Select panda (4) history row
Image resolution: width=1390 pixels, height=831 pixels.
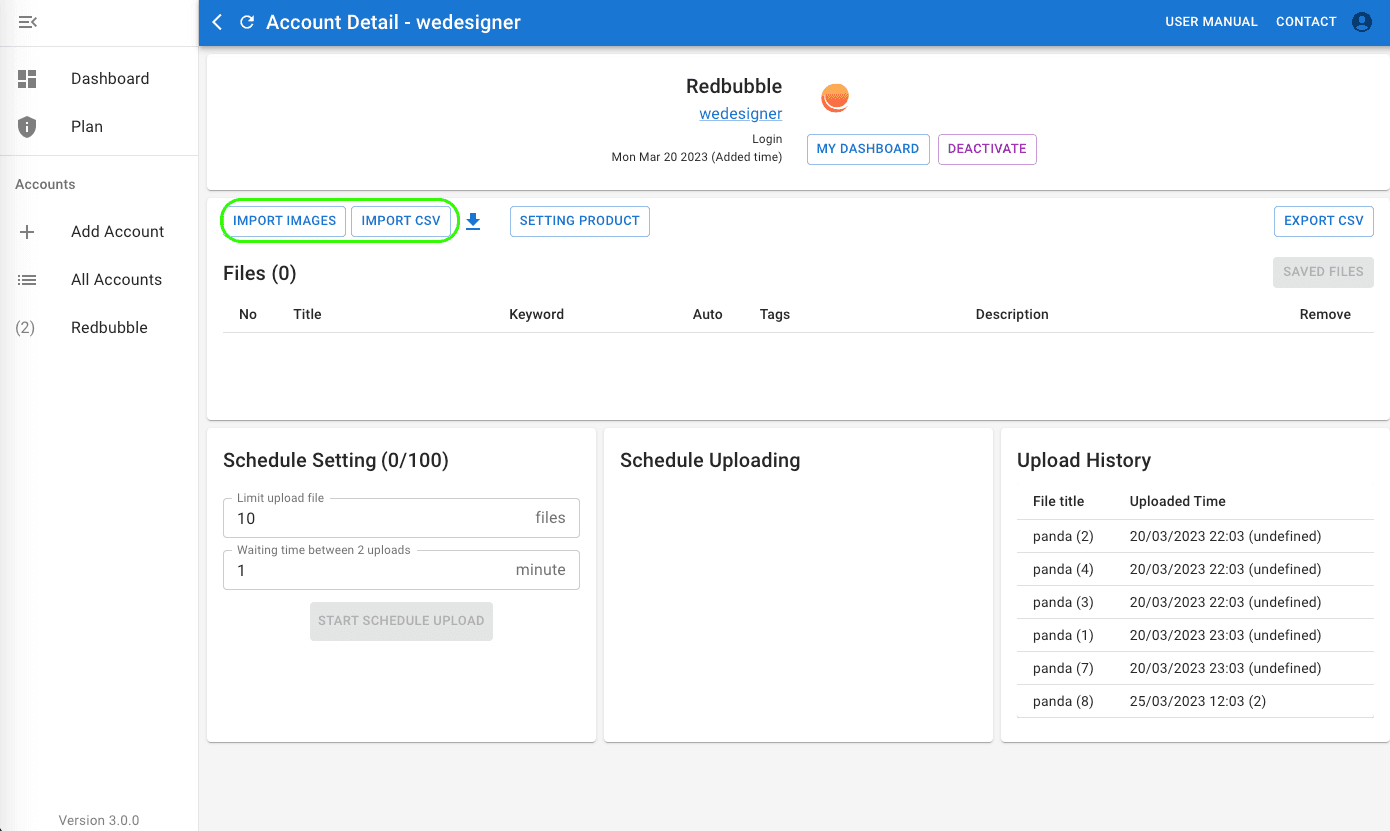[1195, 569]
